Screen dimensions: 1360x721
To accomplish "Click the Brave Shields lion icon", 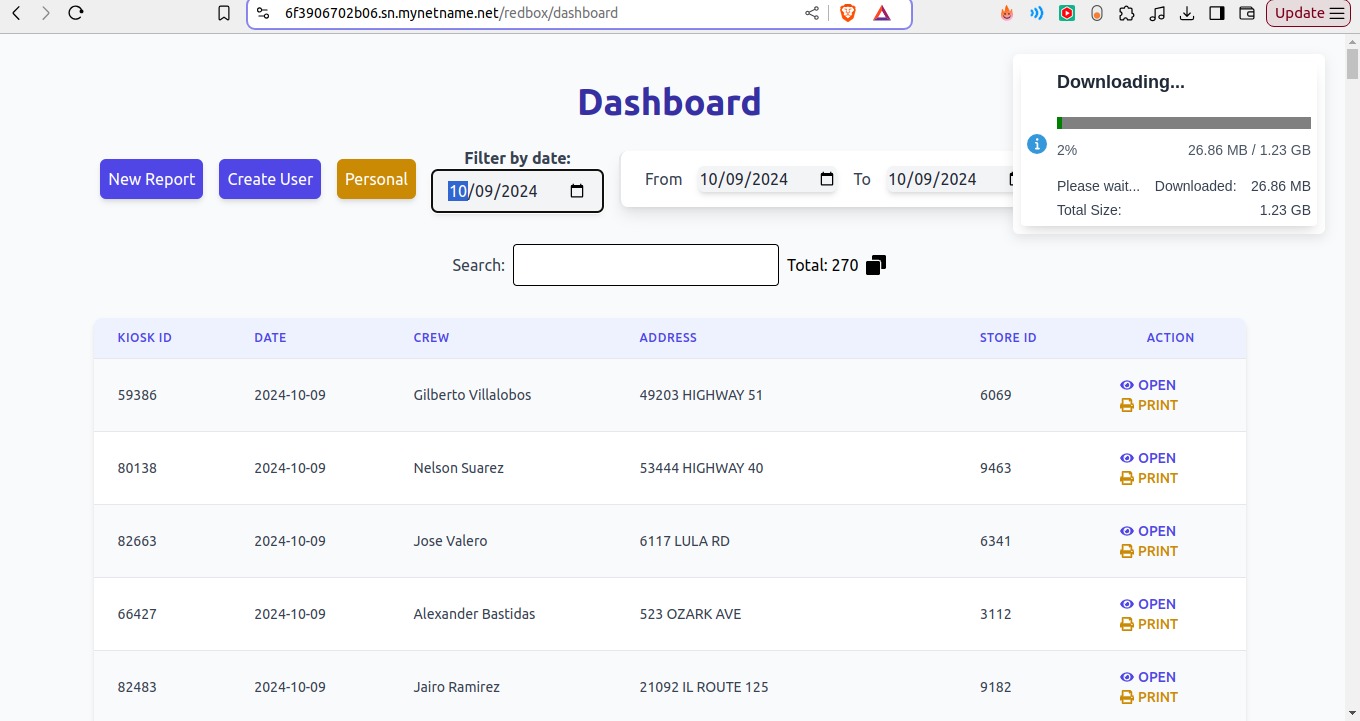I will pos(848,13).
